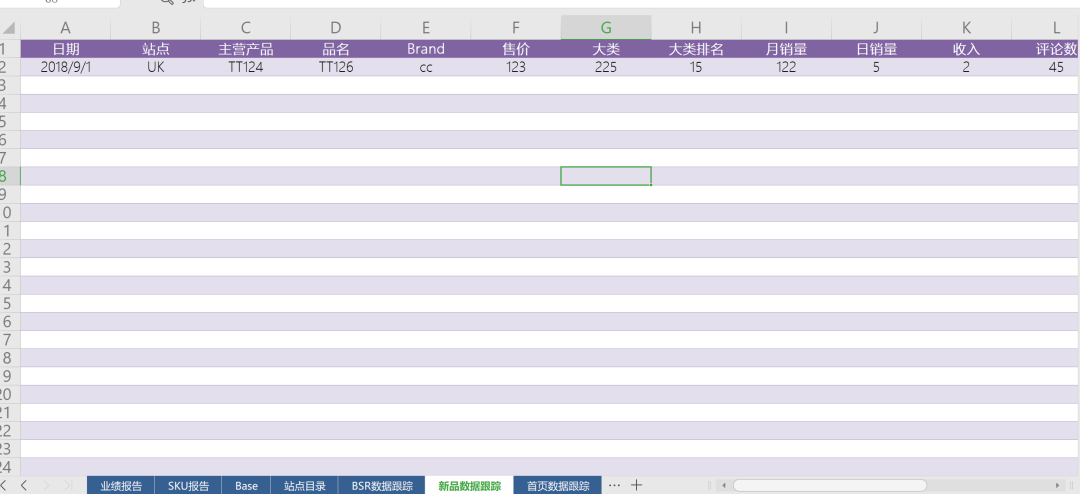This screenshot has height=494, width=1080.
Task: Click the 大类 header cell
Action: coord(606,49)
